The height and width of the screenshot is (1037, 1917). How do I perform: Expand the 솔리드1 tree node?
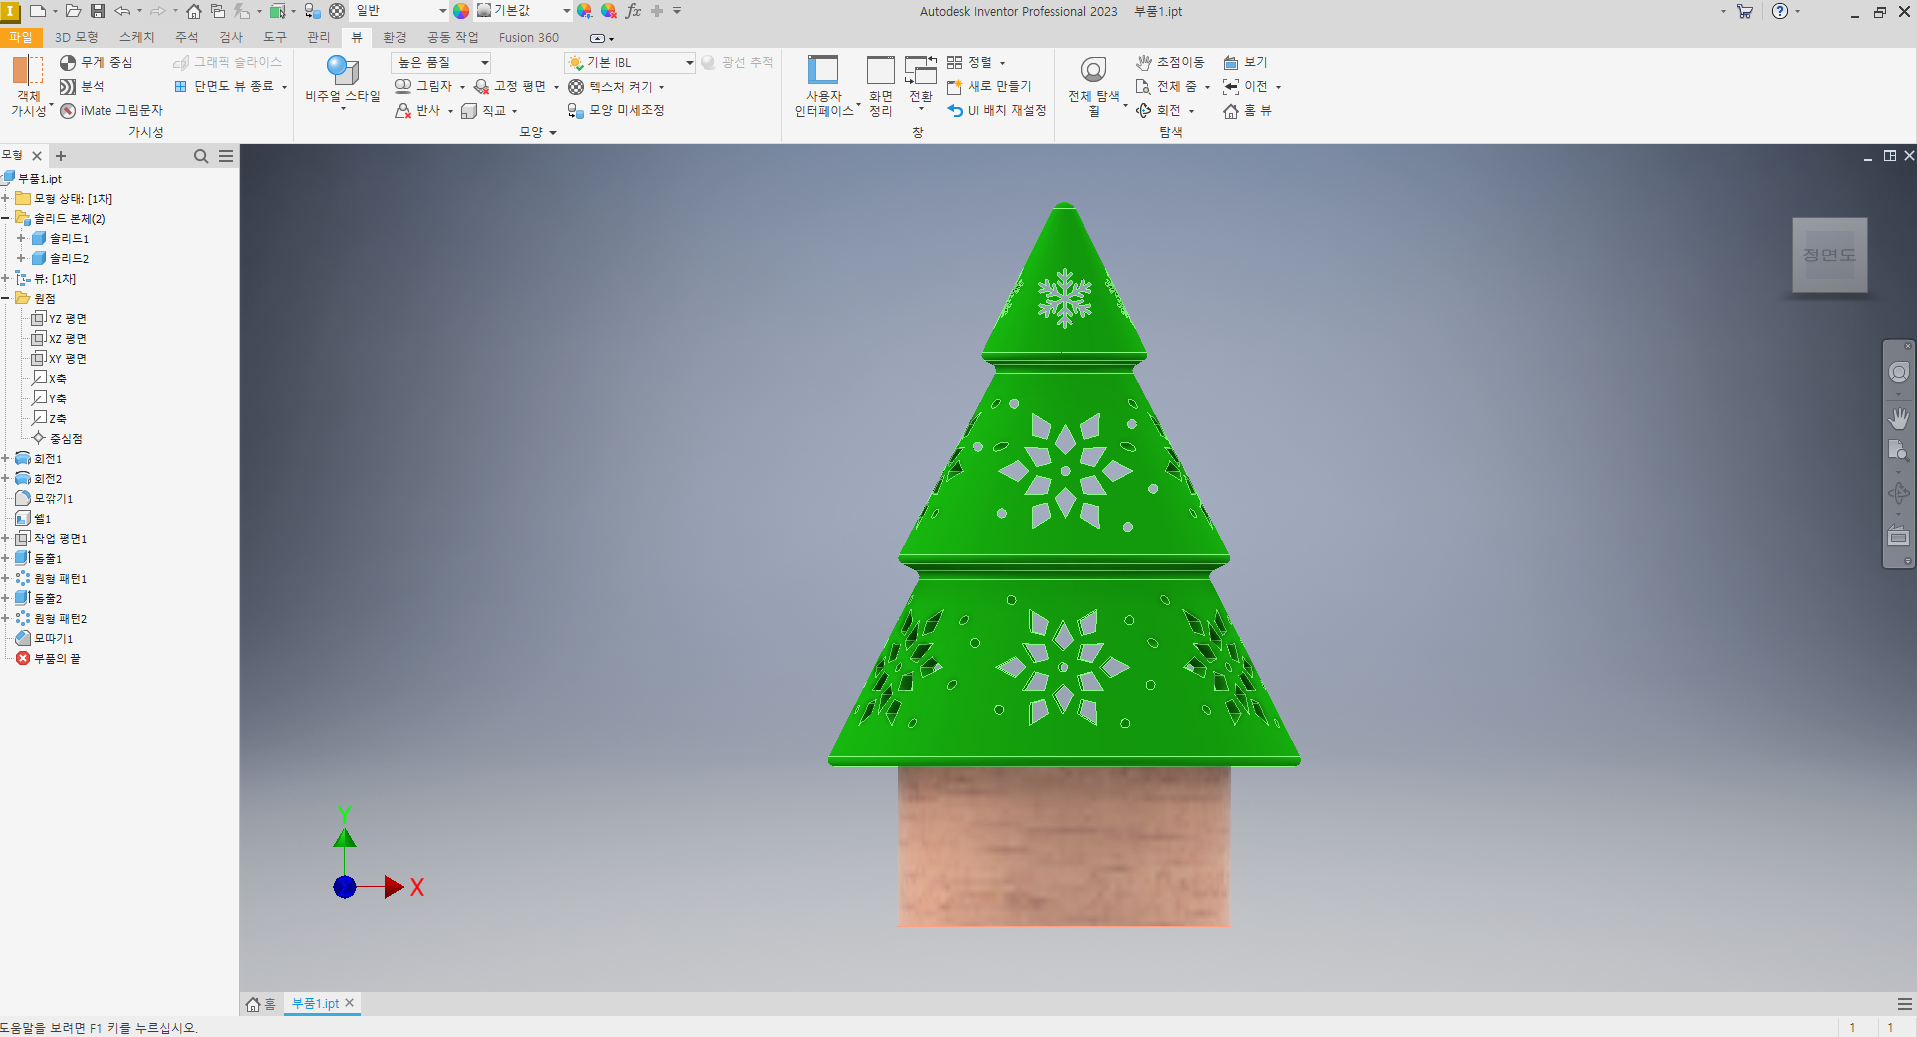pos(21,238)
